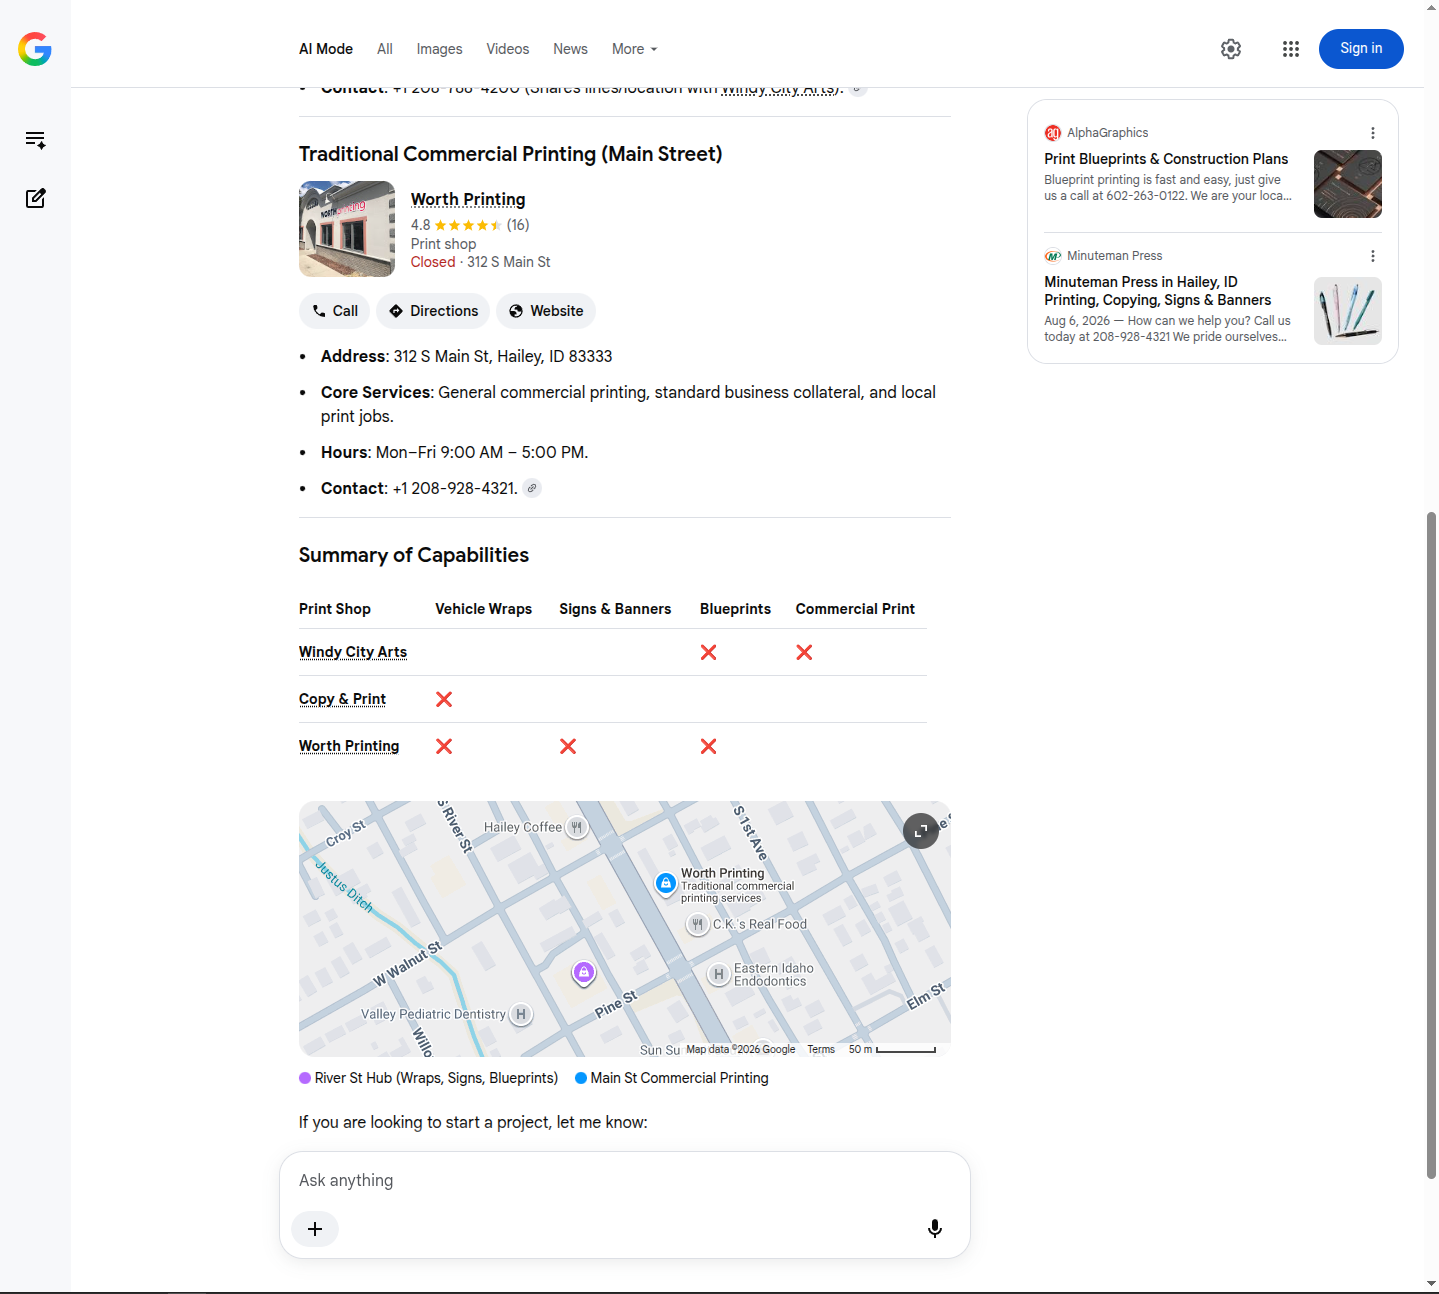The width and height of the screenshot is (1439, 1294).
Task: Click Eastern Idaho Endodontics marker
Action: [x=719, y=974]
